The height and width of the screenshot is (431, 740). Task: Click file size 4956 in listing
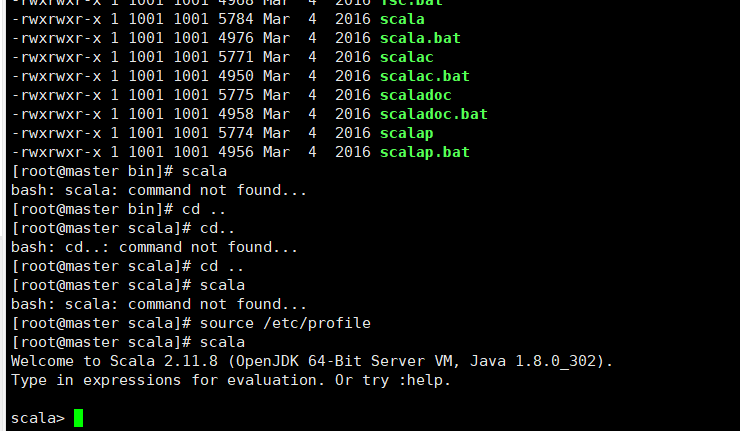point(236,152)
